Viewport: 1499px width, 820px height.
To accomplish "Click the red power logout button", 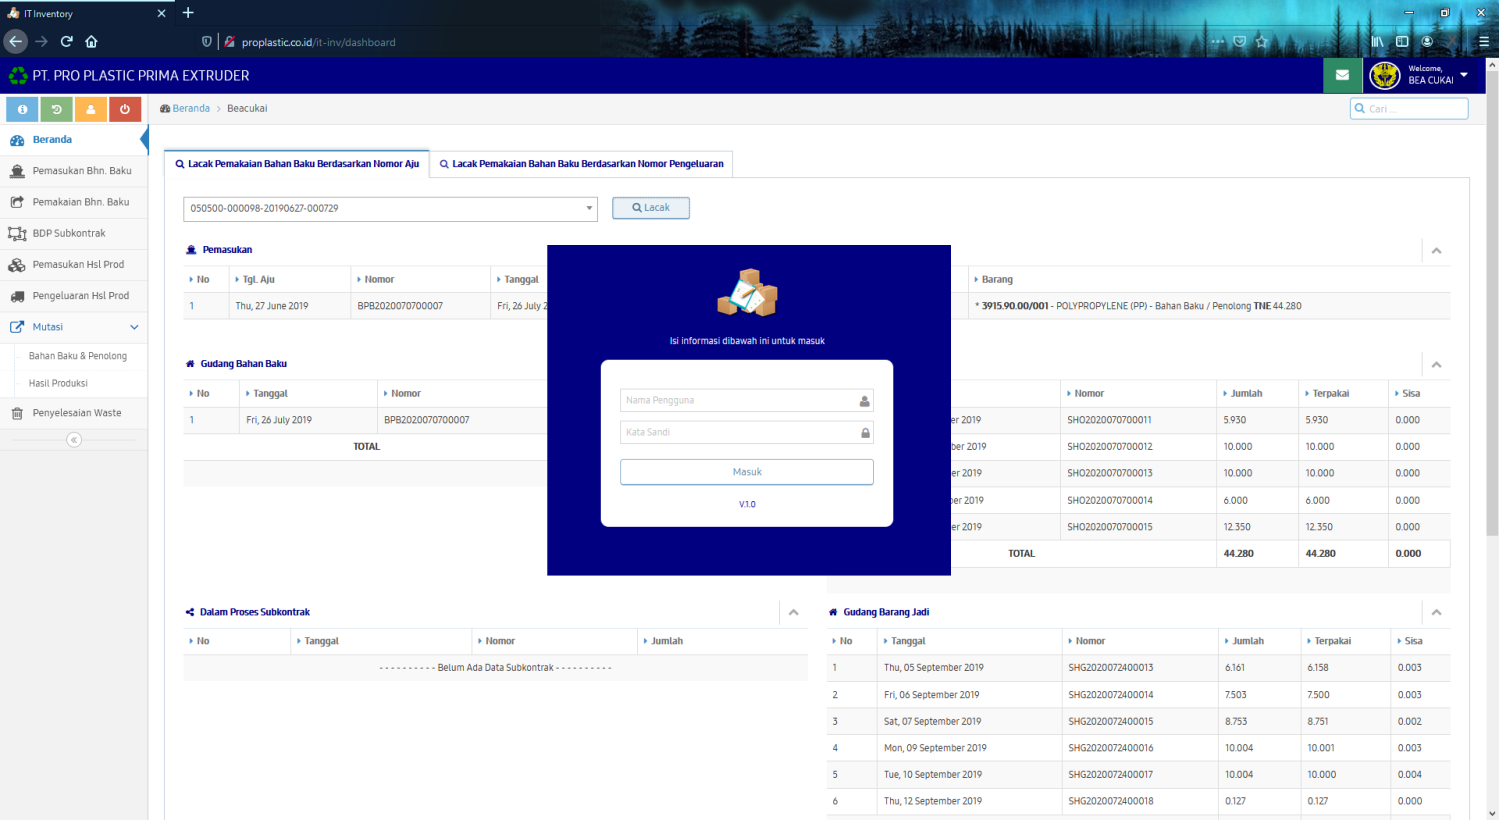I will coord(125,109).
